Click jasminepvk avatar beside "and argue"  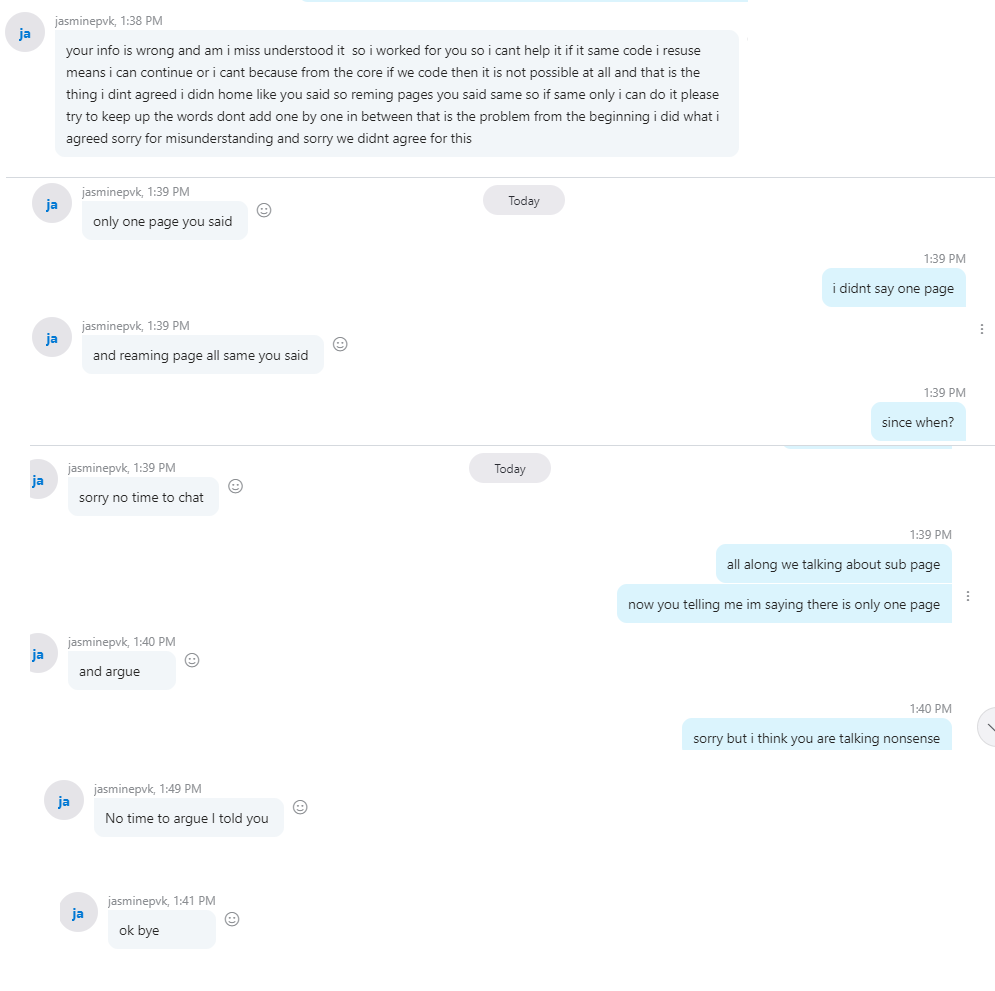[x=43, y=653]
